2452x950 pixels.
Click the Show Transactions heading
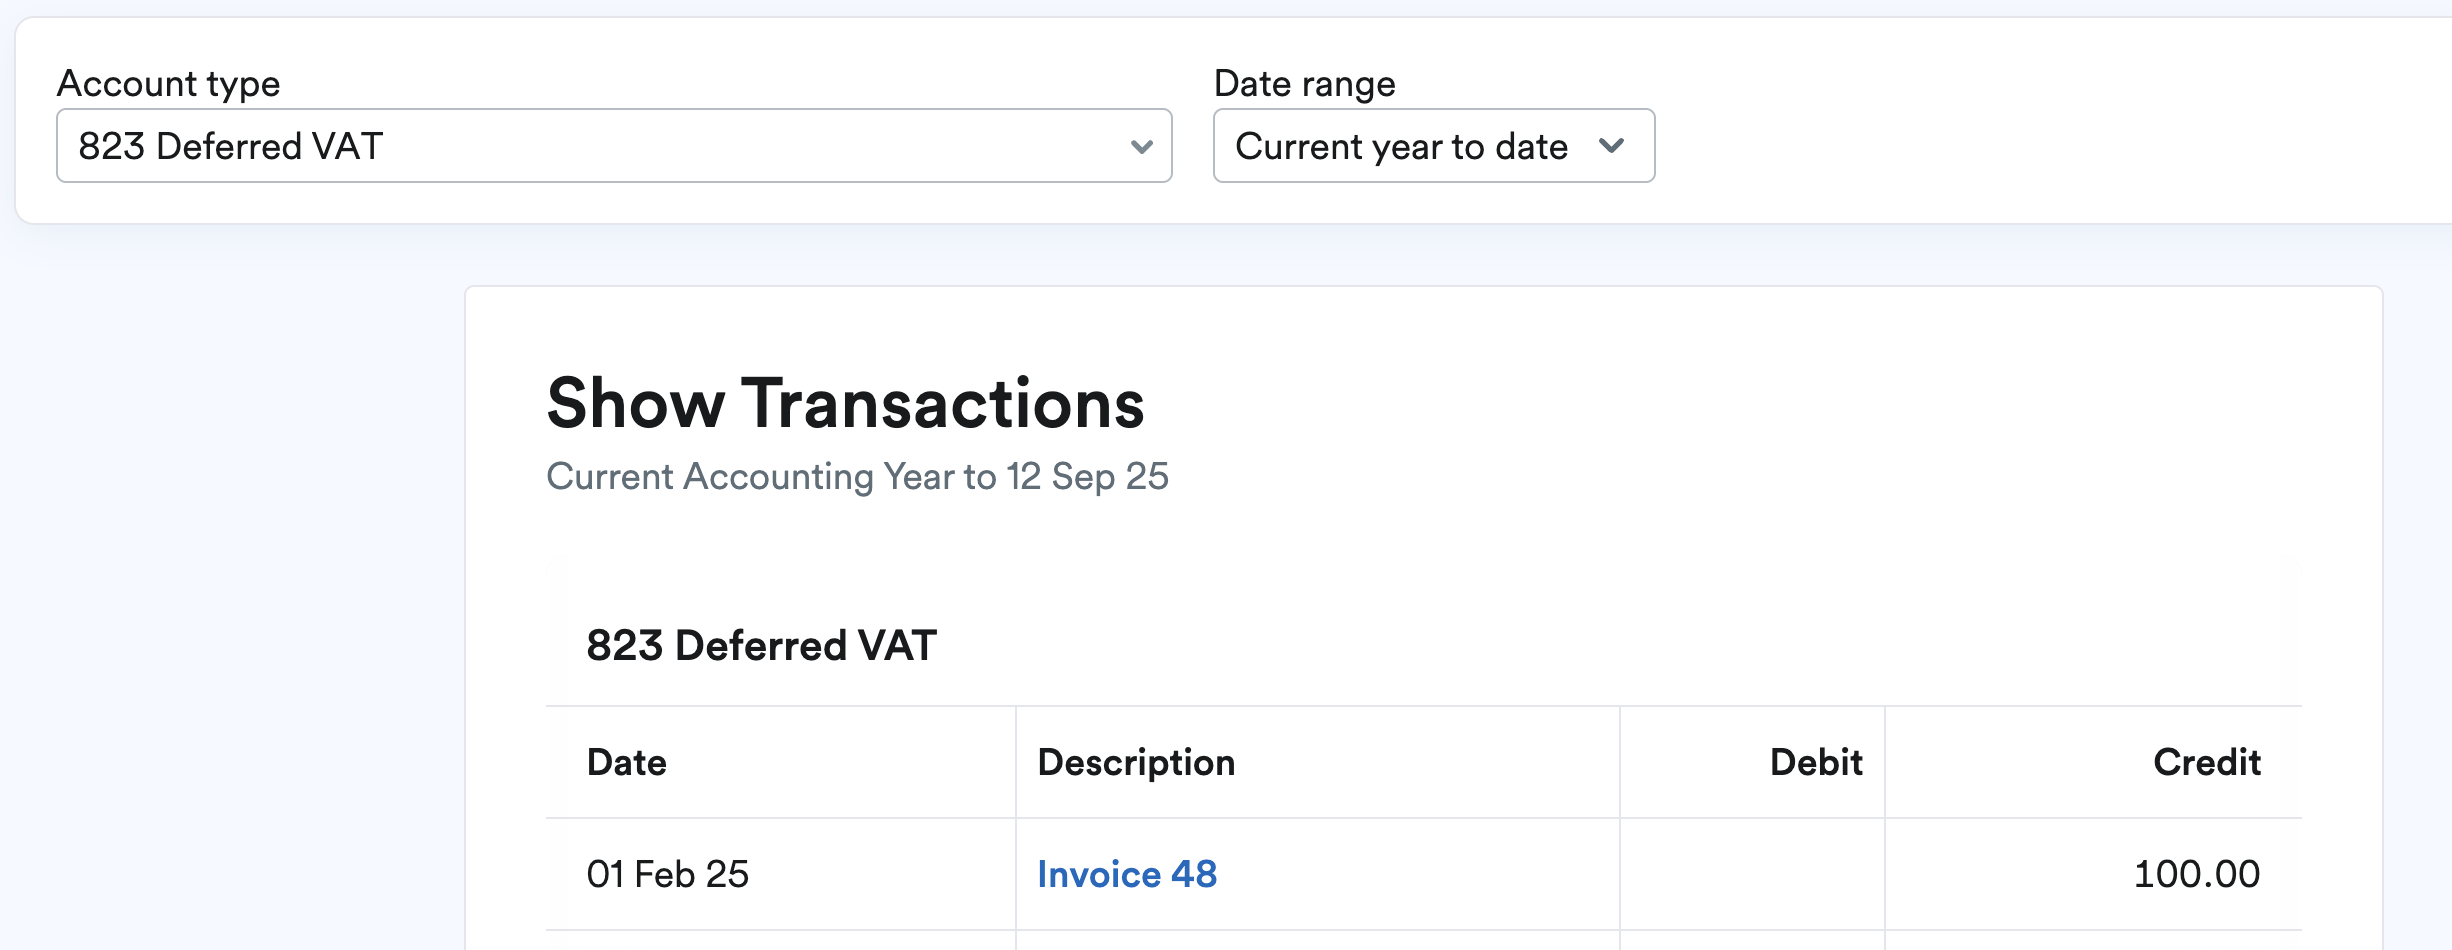point(845,403)
